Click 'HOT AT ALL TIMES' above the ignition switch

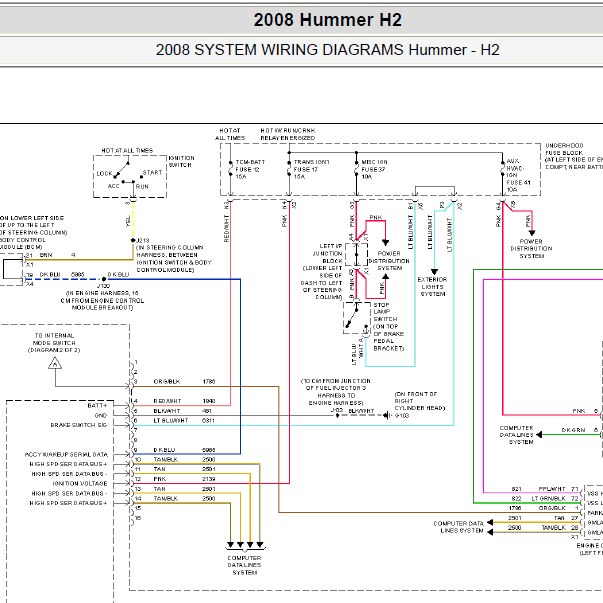pos(127,150)
